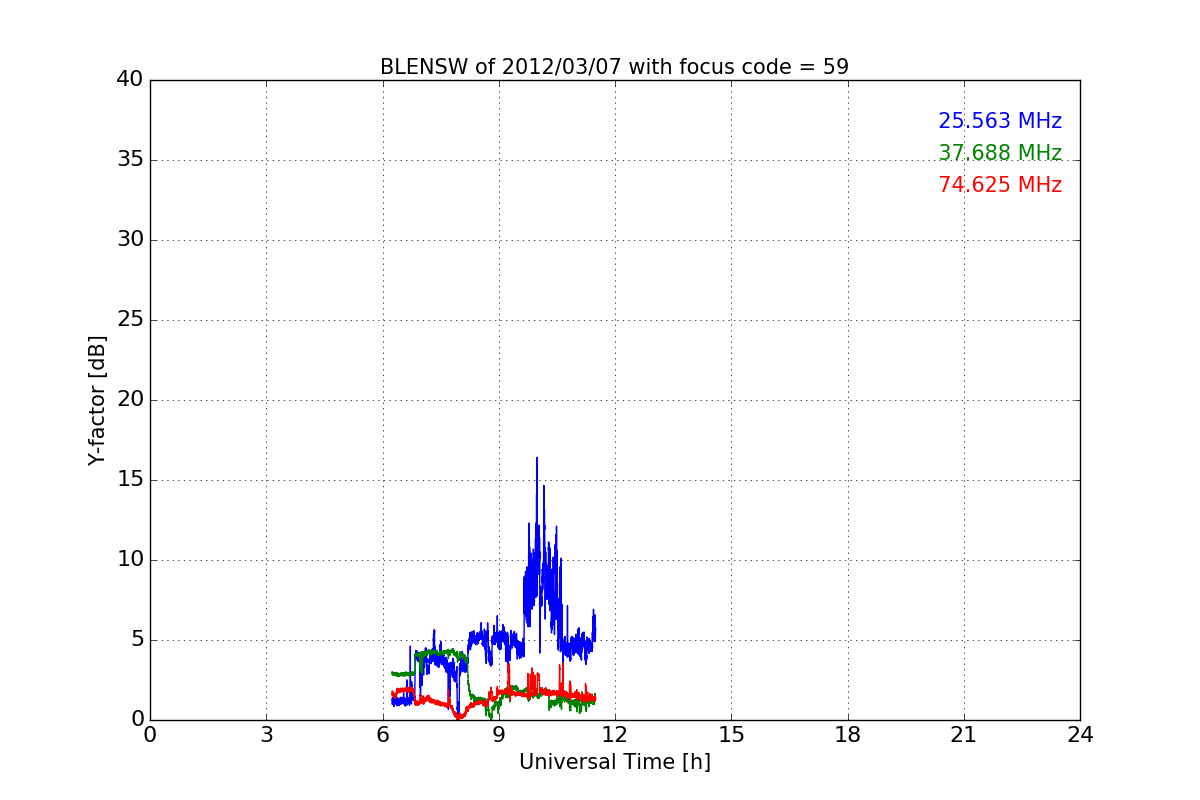Click the y-axis tick label 20
This screenshot has height=800, width=1200.
[130, 400]
